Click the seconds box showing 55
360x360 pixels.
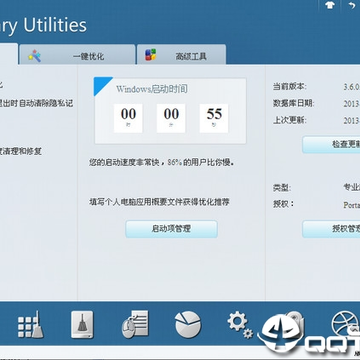[x=214, y=118]
